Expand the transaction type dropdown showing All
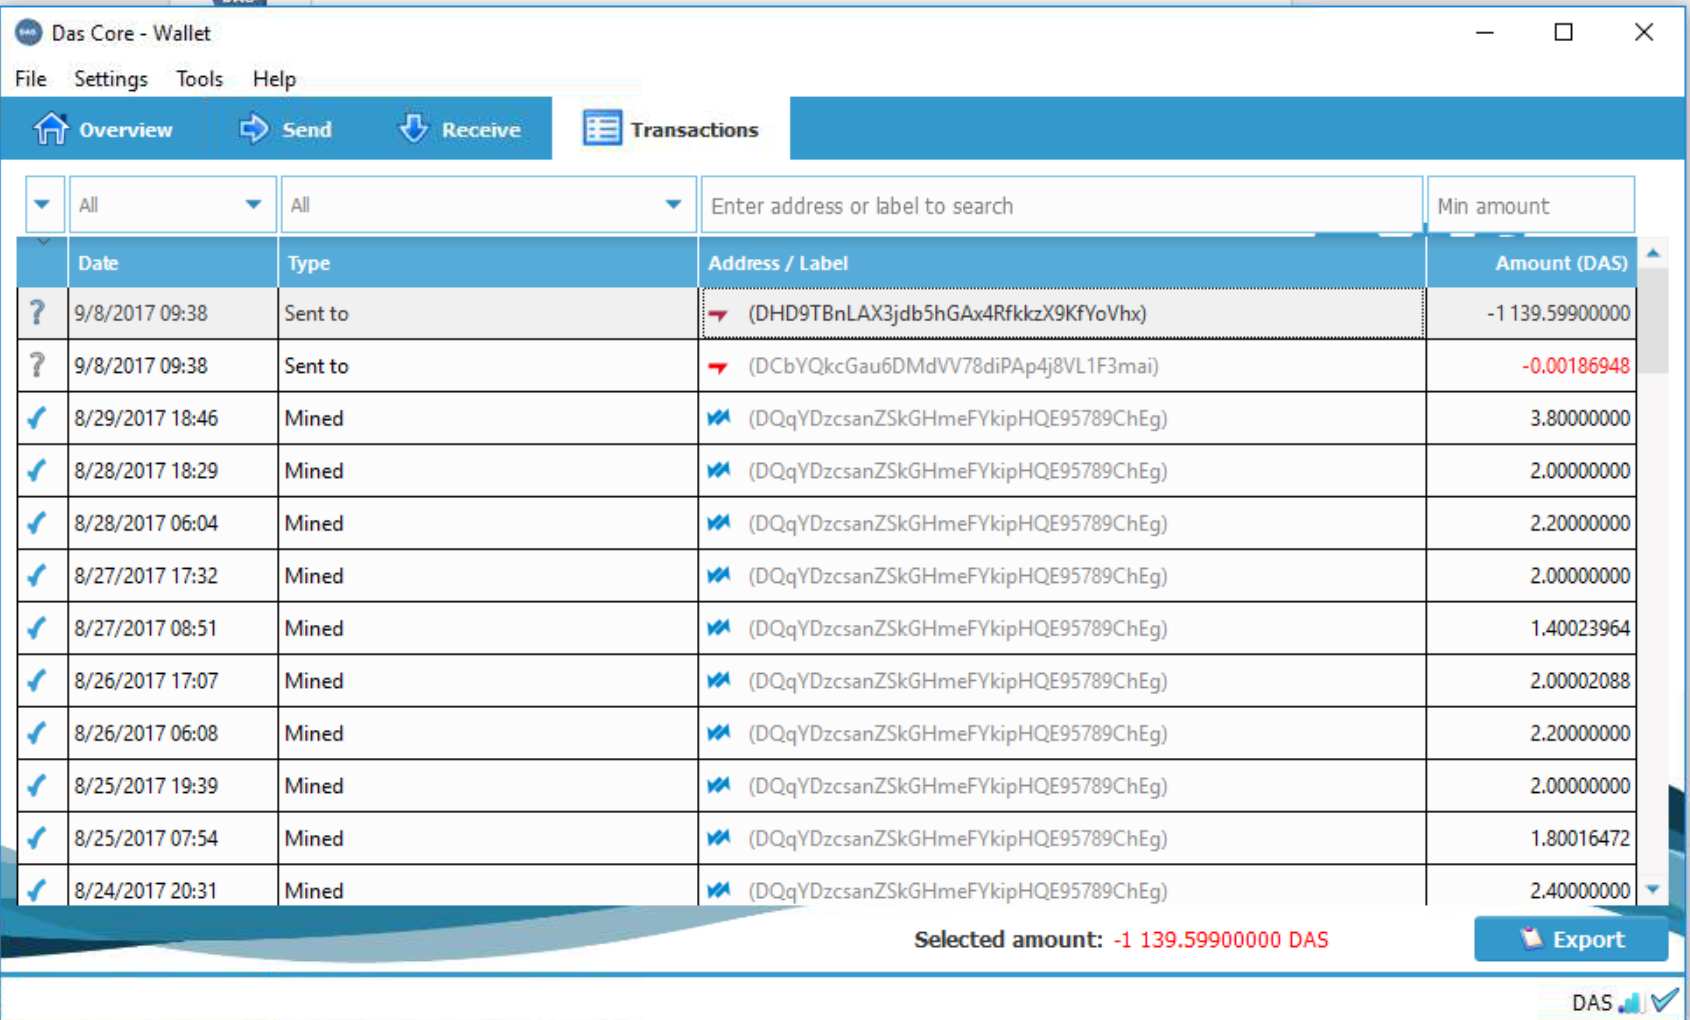This screenshot has height=1020, width=1690. [488, 205]
